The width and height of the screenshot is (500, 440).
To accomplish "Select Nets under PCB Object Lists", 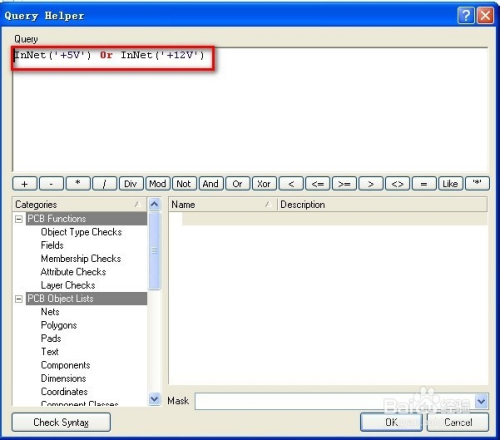I will click(x=50, y=312).
